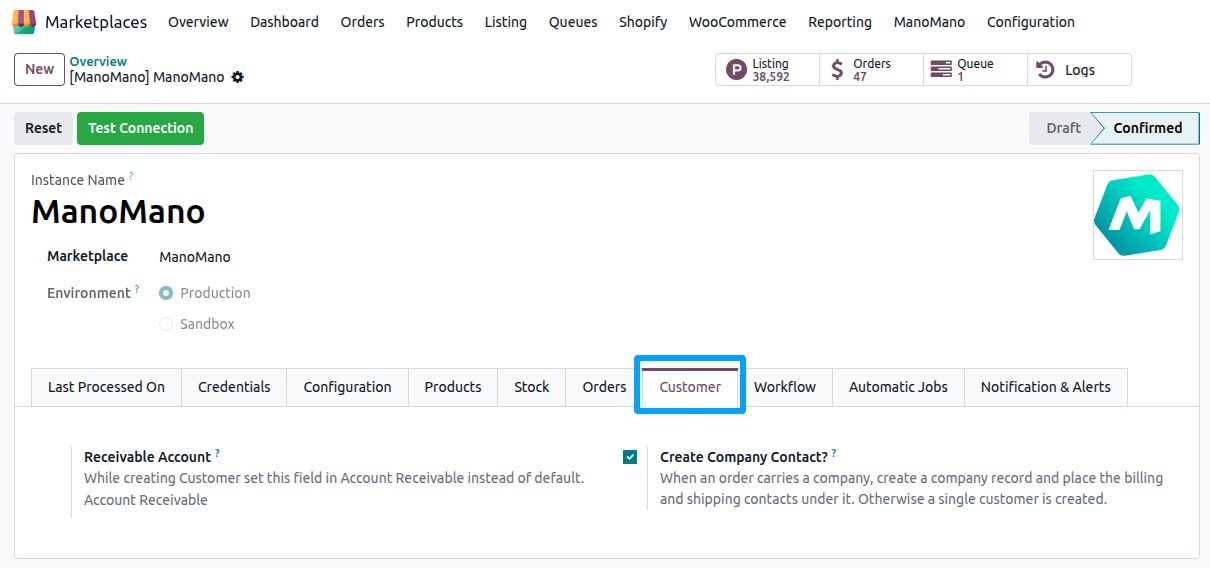Viewport: 1210px width, 568px height.
Task: Open the Reporting menu
Action: pyautogui.click(x=840, y=22)
